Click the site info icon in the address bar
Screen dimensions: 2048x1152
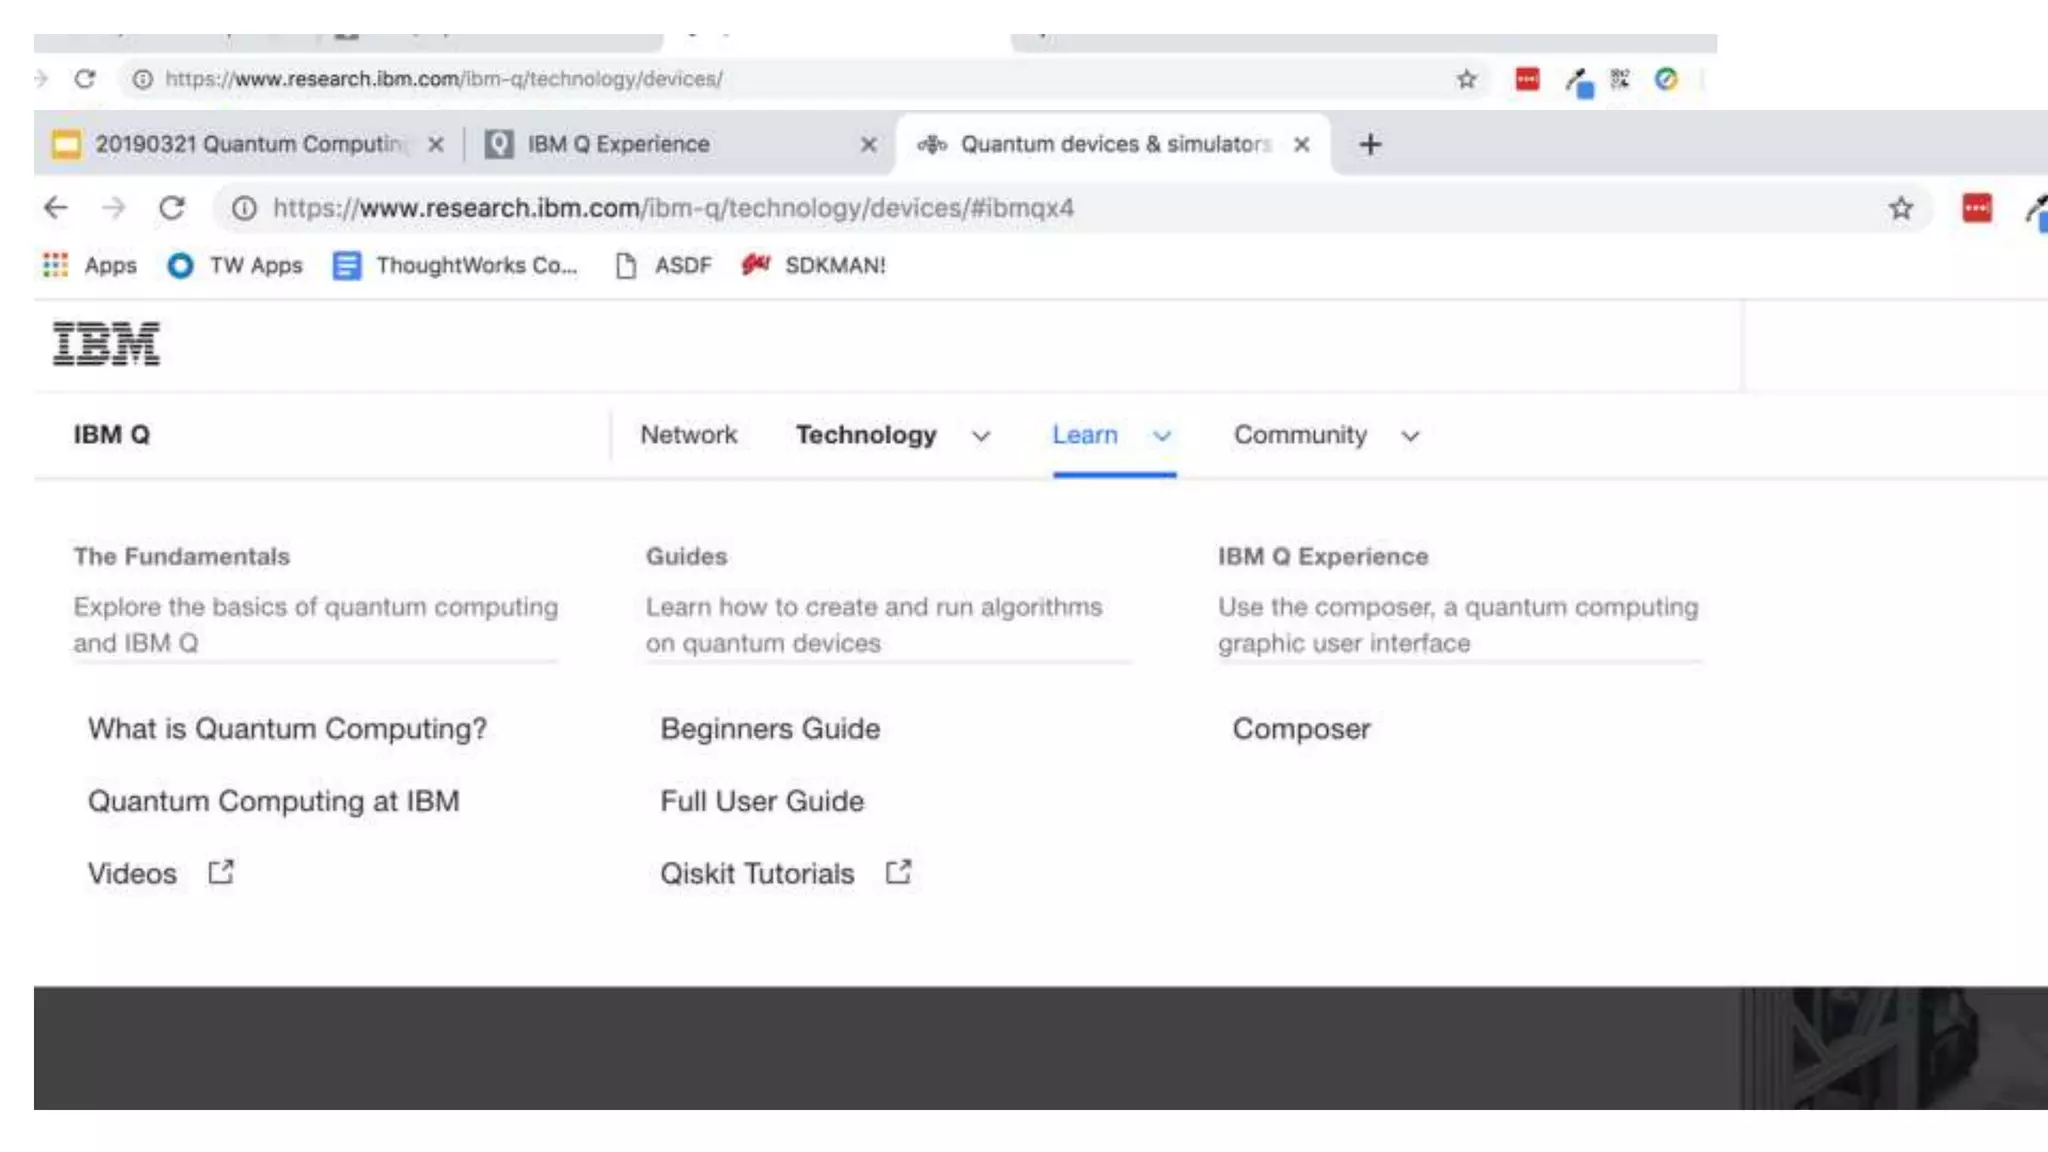click(x=244, y=208)
